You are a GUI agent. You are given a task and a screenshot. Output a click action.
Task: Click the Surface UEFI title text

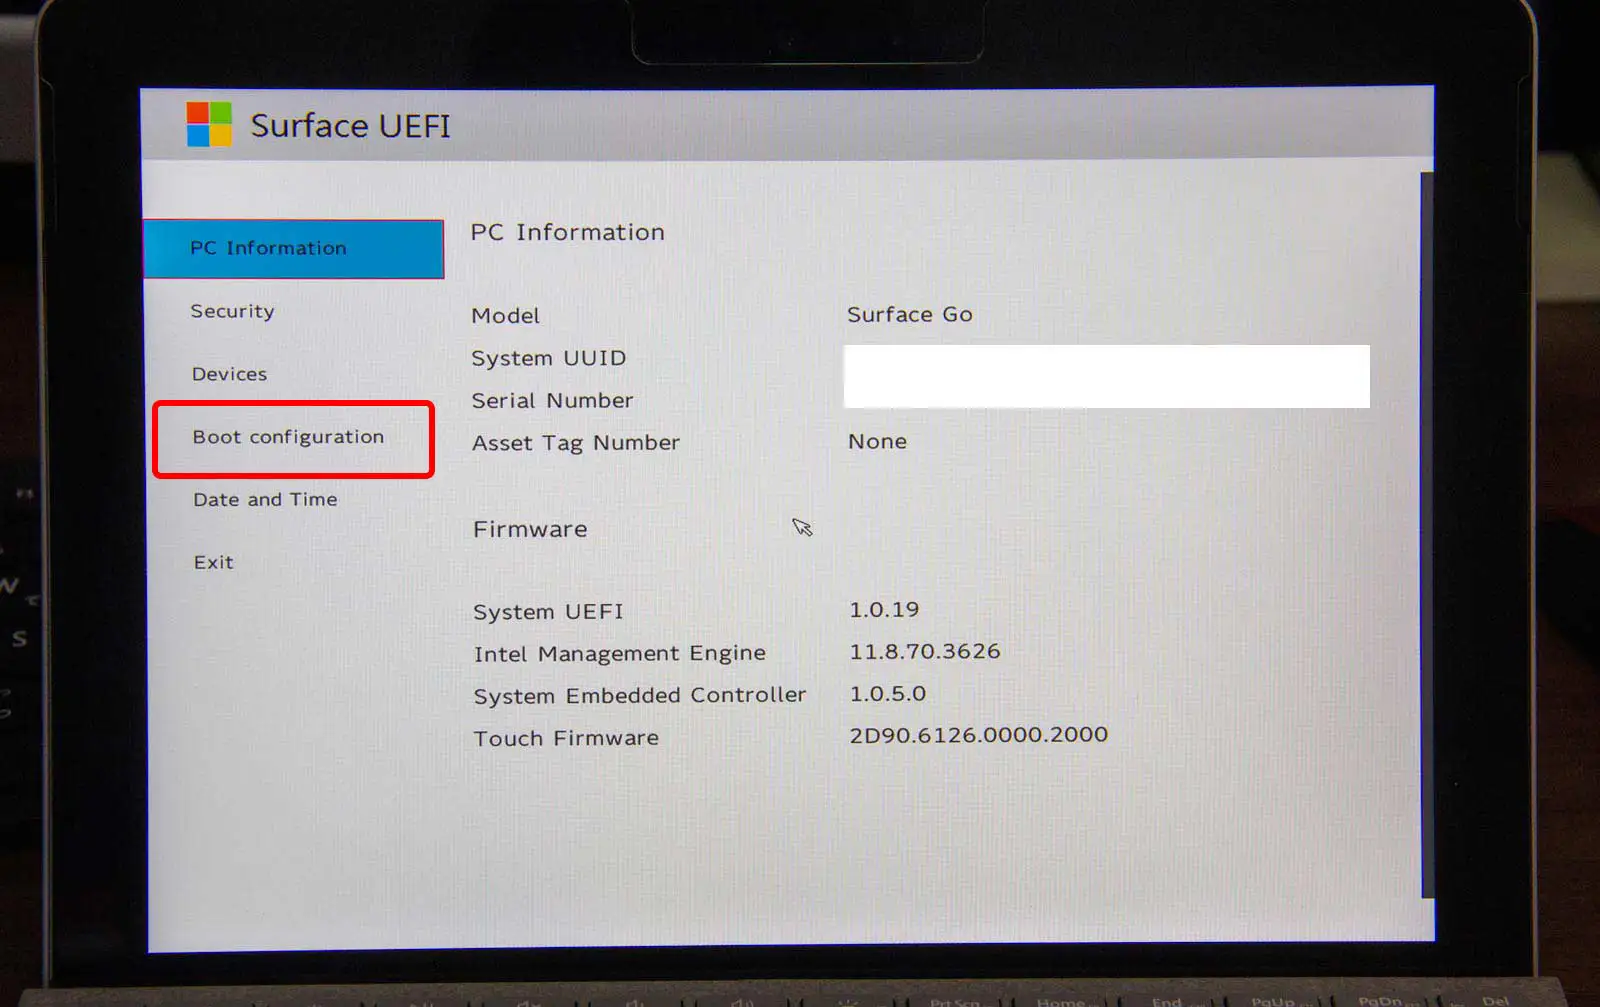click(350, 126)
